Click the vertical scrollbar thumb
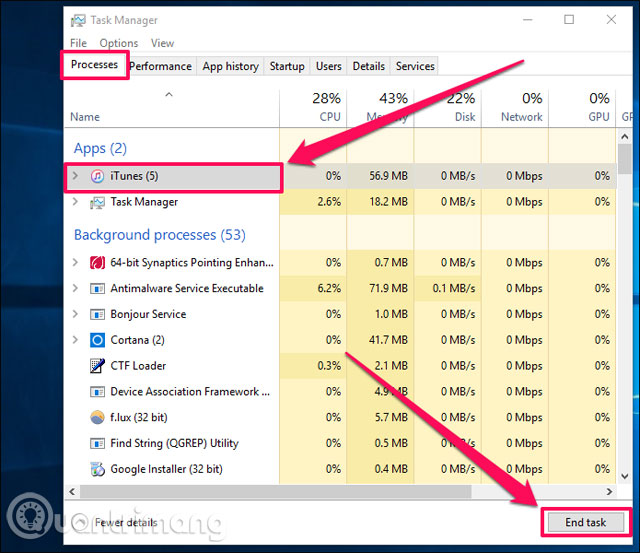 tap(625, 159)
